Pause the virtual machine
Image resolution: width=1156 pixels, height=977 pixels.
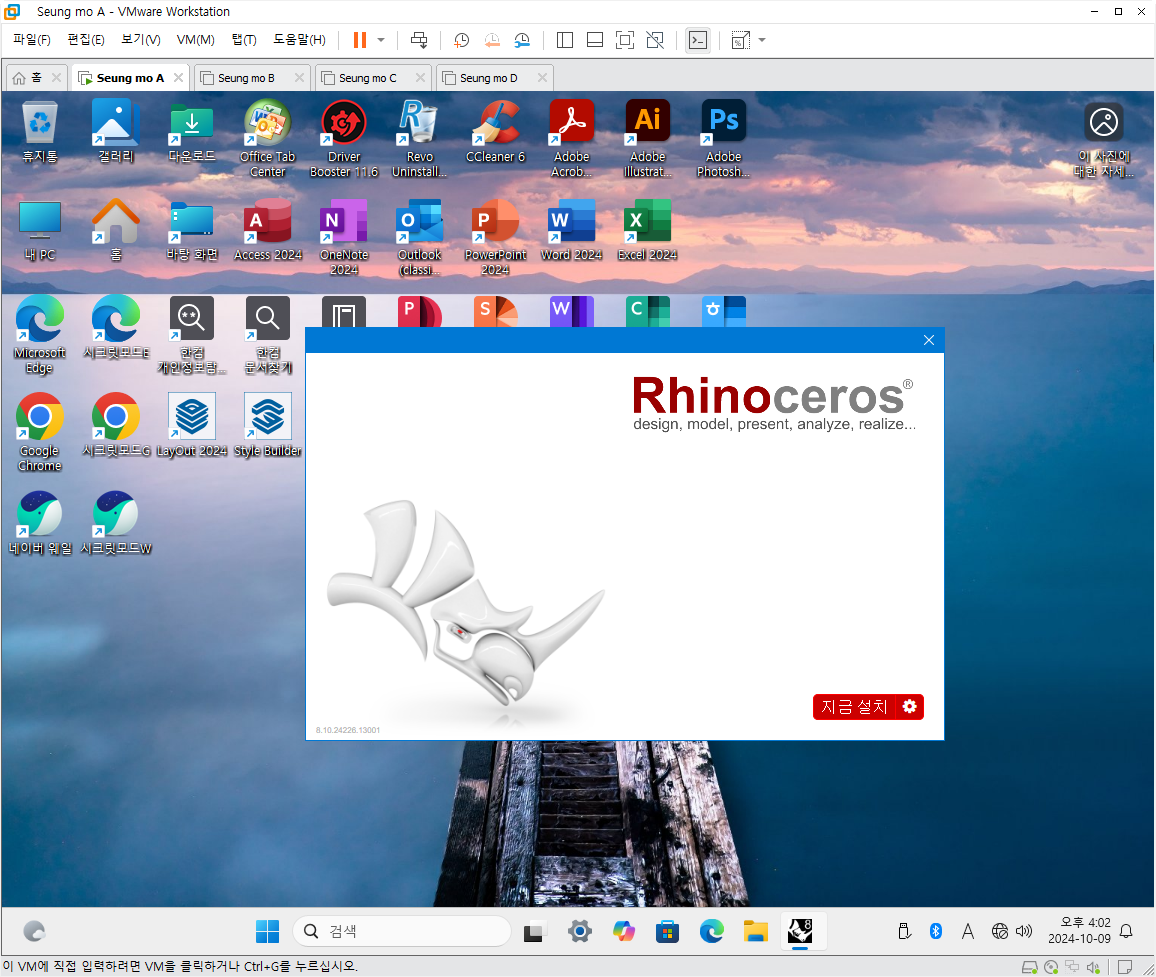(360, 40)
